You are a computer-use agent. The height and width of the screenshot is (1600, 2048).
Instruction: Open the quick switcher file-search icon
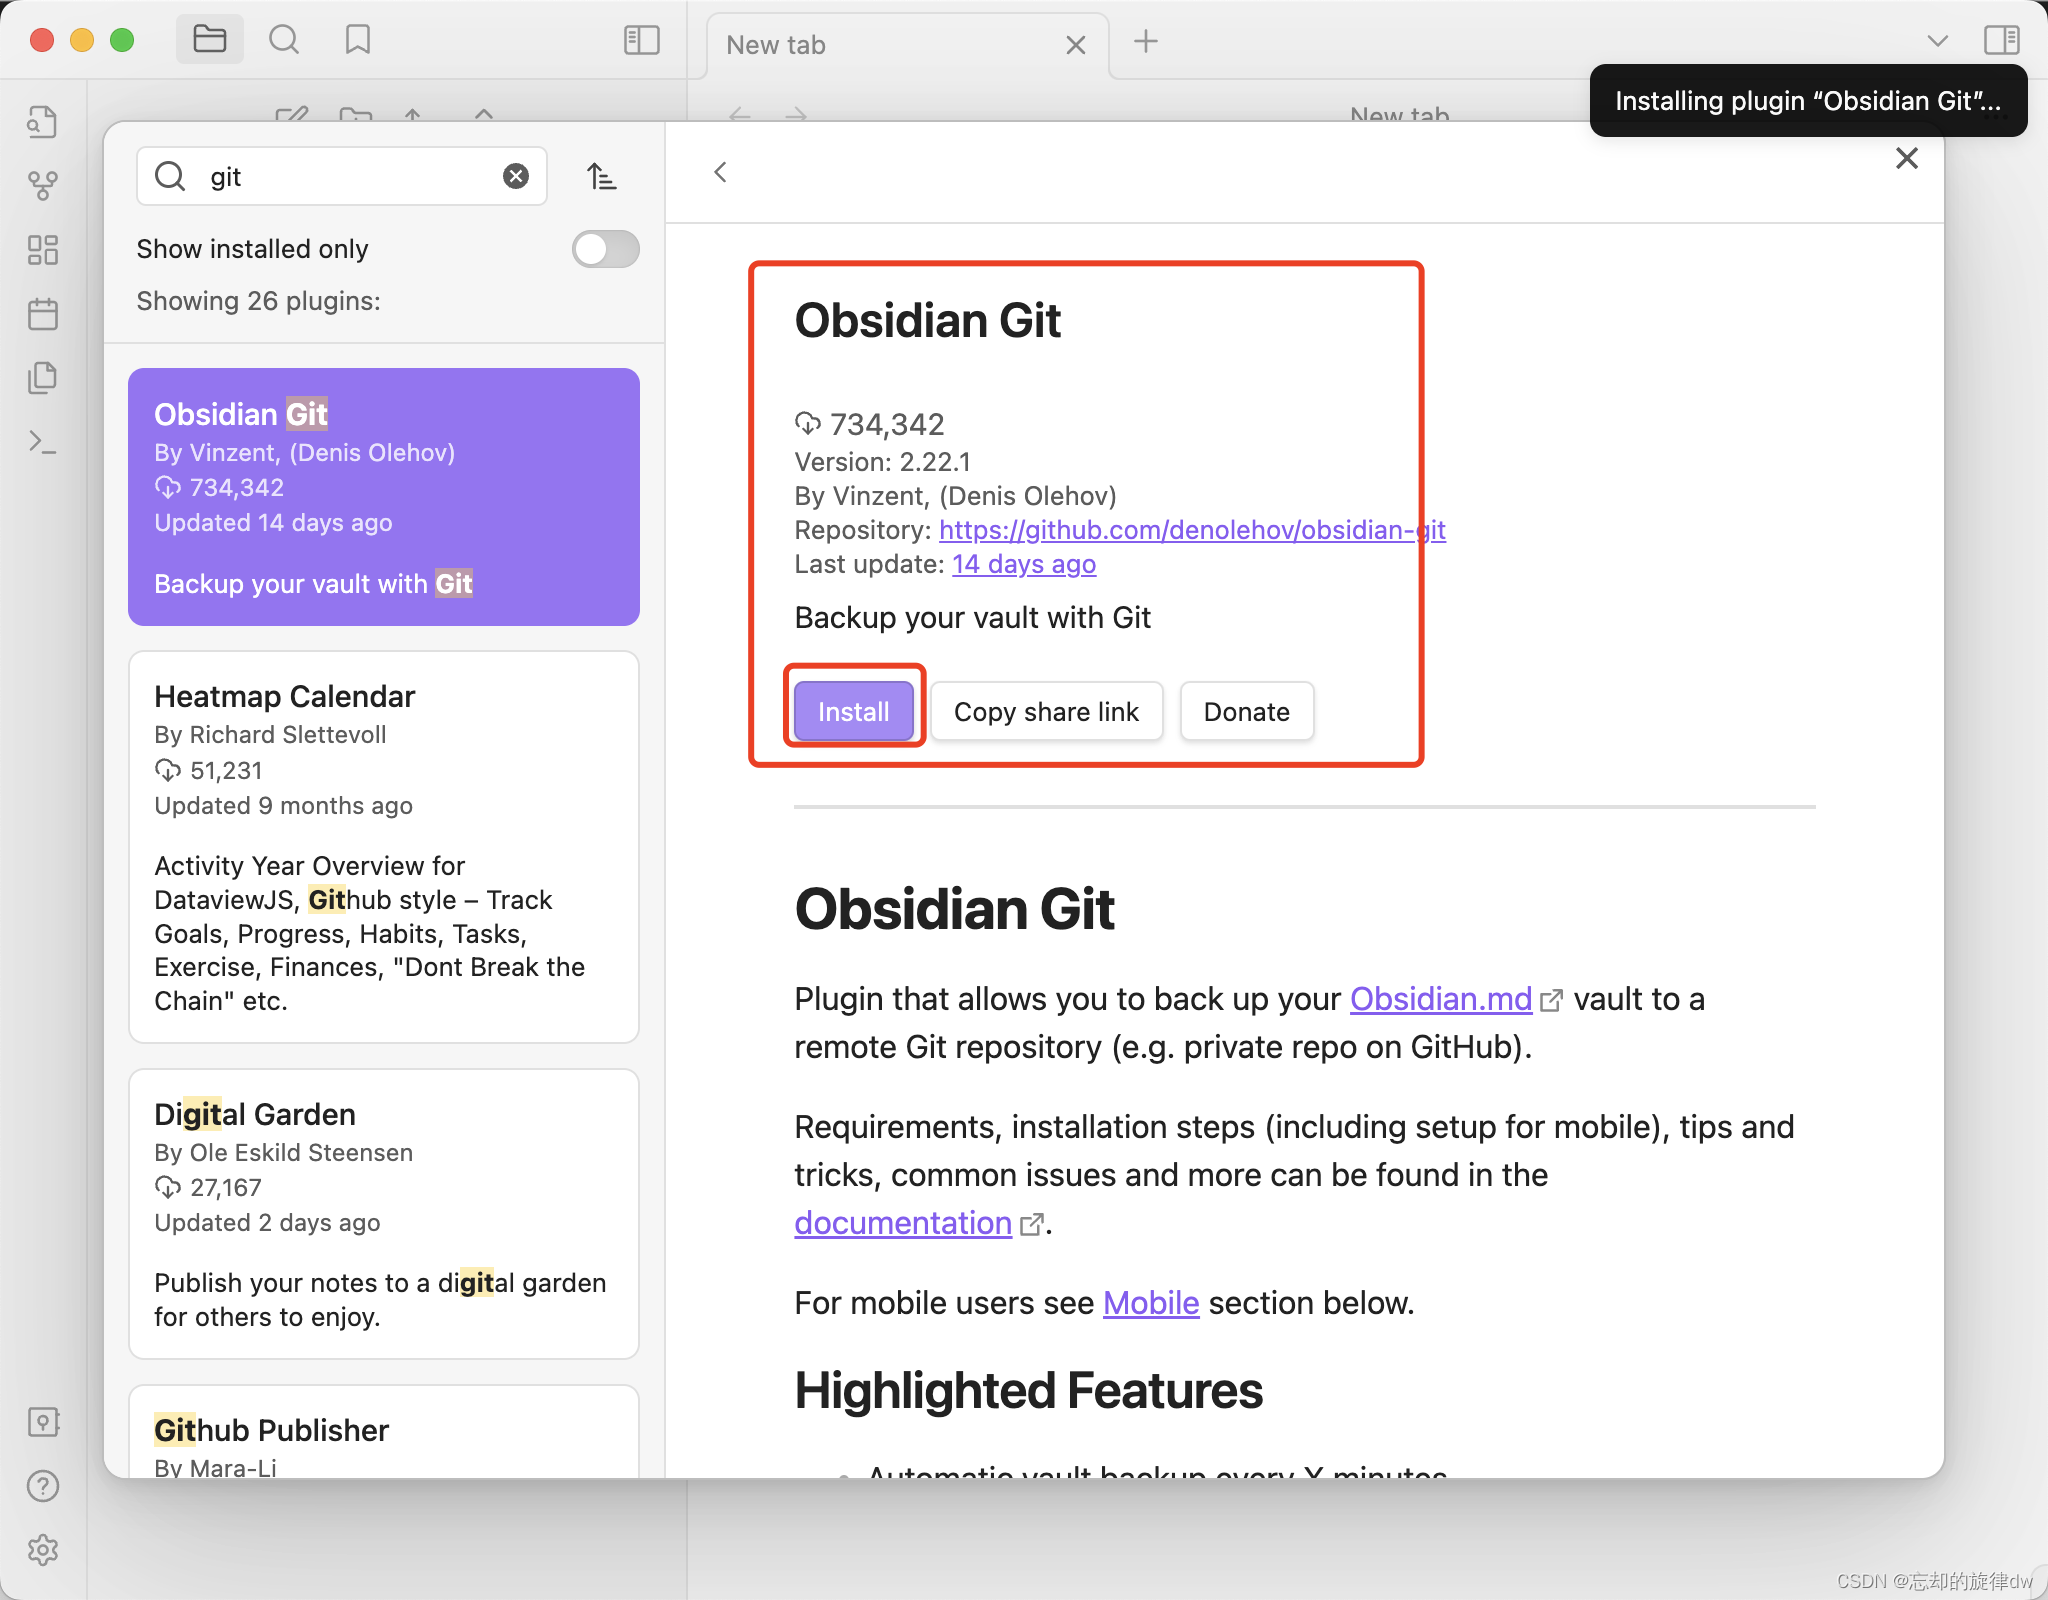coord(43,122)
